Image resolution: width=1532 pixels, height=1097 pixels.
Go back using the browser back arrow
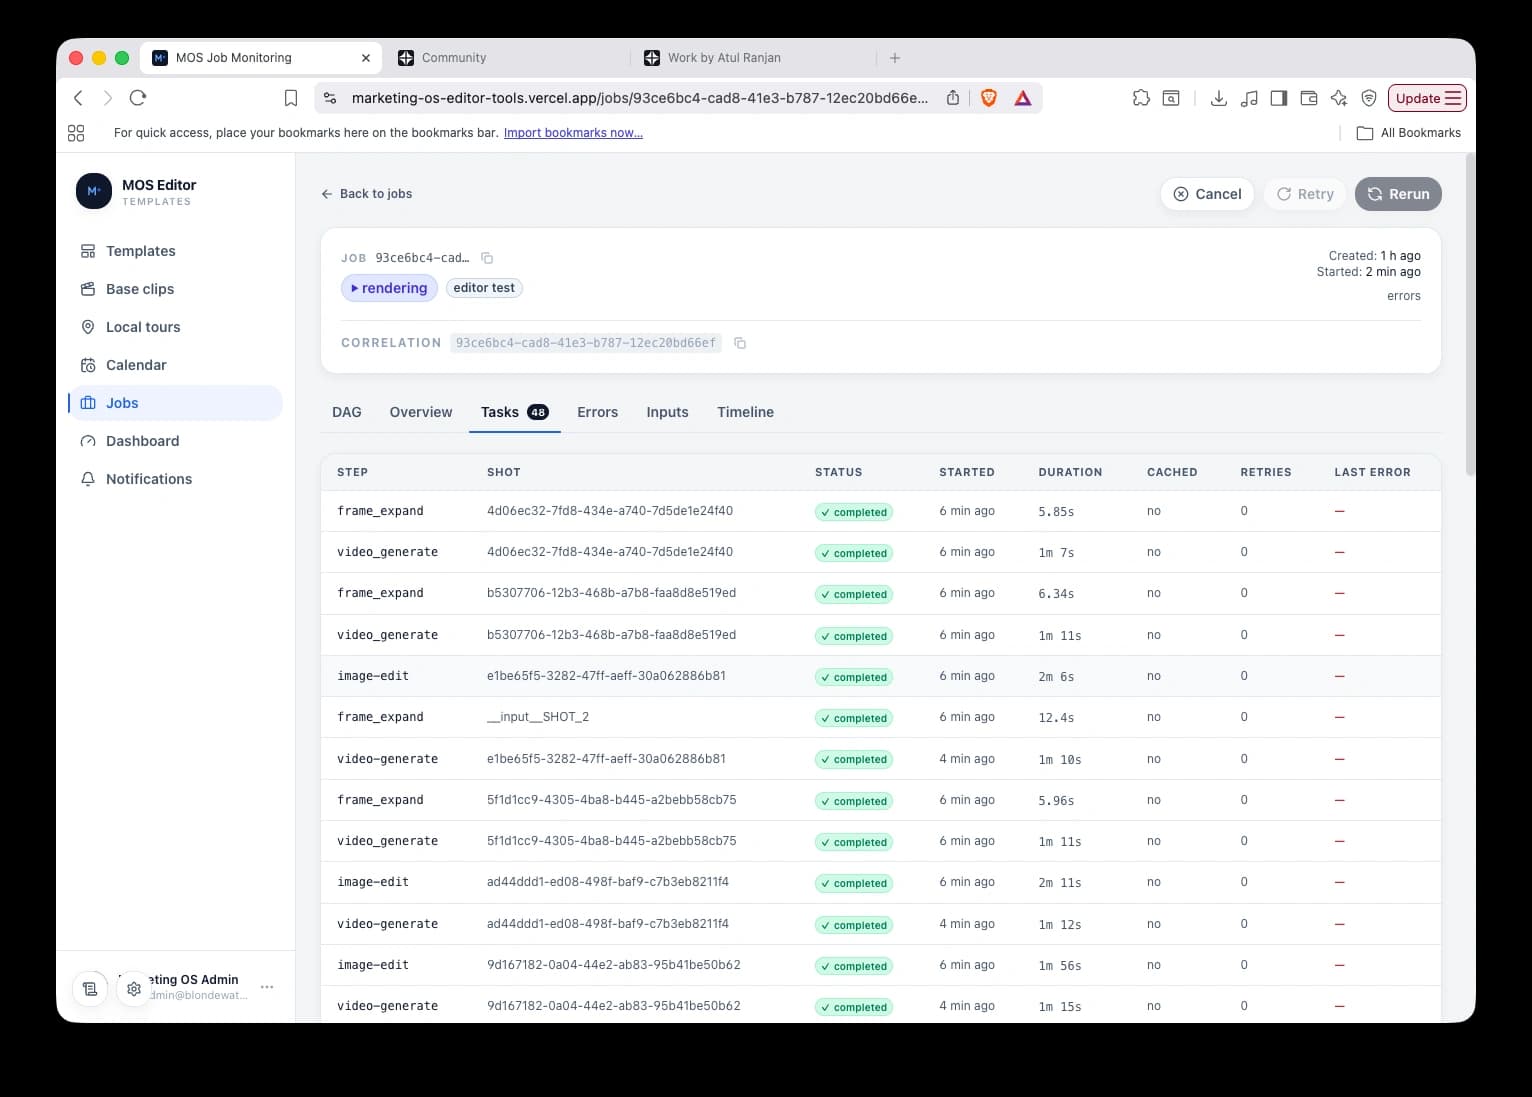point(78,98)
